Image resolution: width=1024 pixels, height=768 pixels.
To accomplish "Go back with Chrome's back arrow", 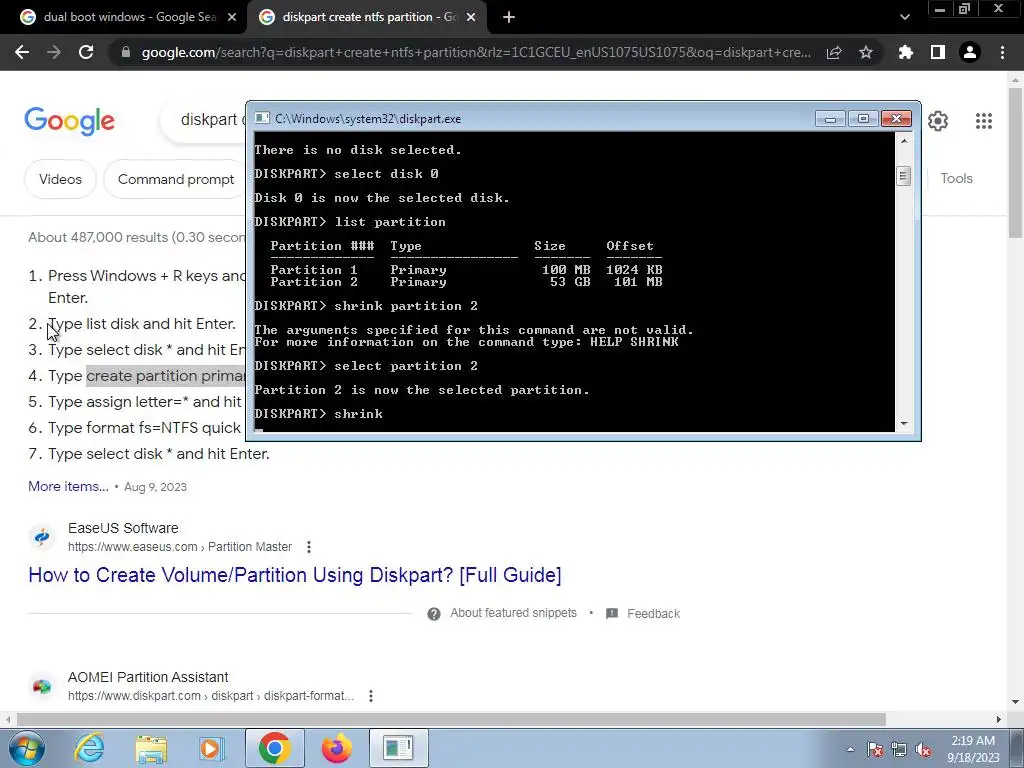I will [x=22, y=52].
